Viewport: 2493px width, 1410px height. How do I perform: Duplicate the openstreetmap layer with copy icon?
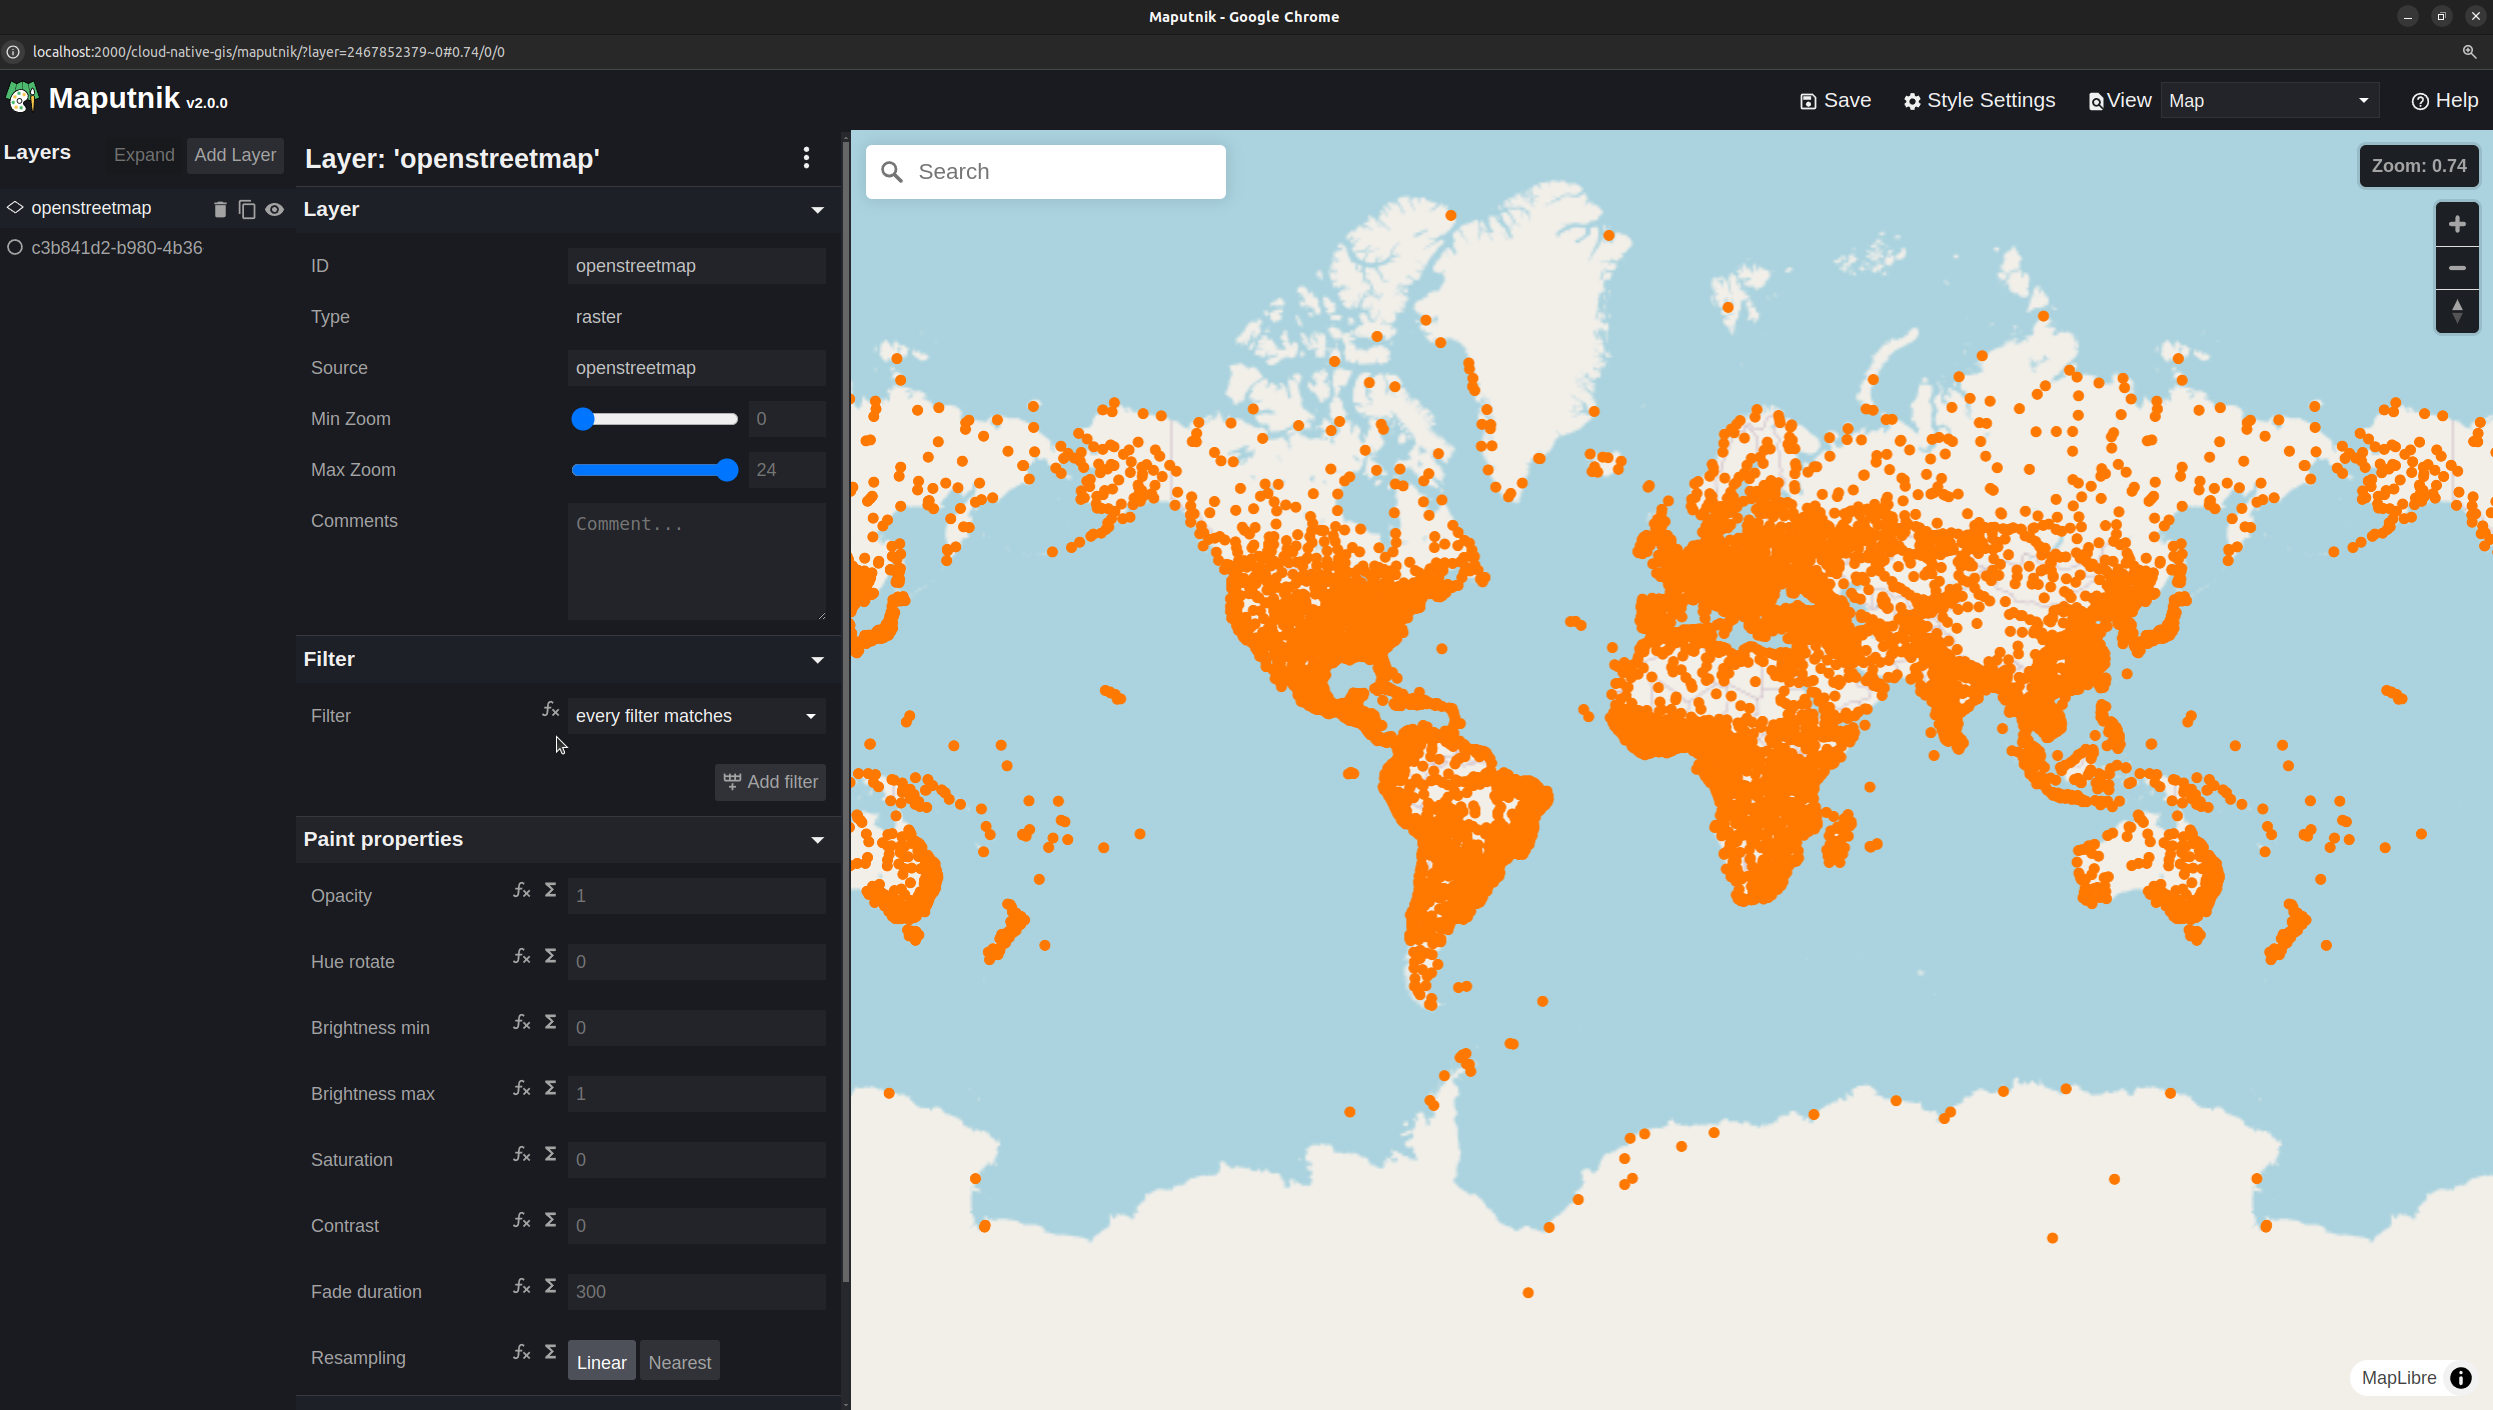[x=247, y=209]
